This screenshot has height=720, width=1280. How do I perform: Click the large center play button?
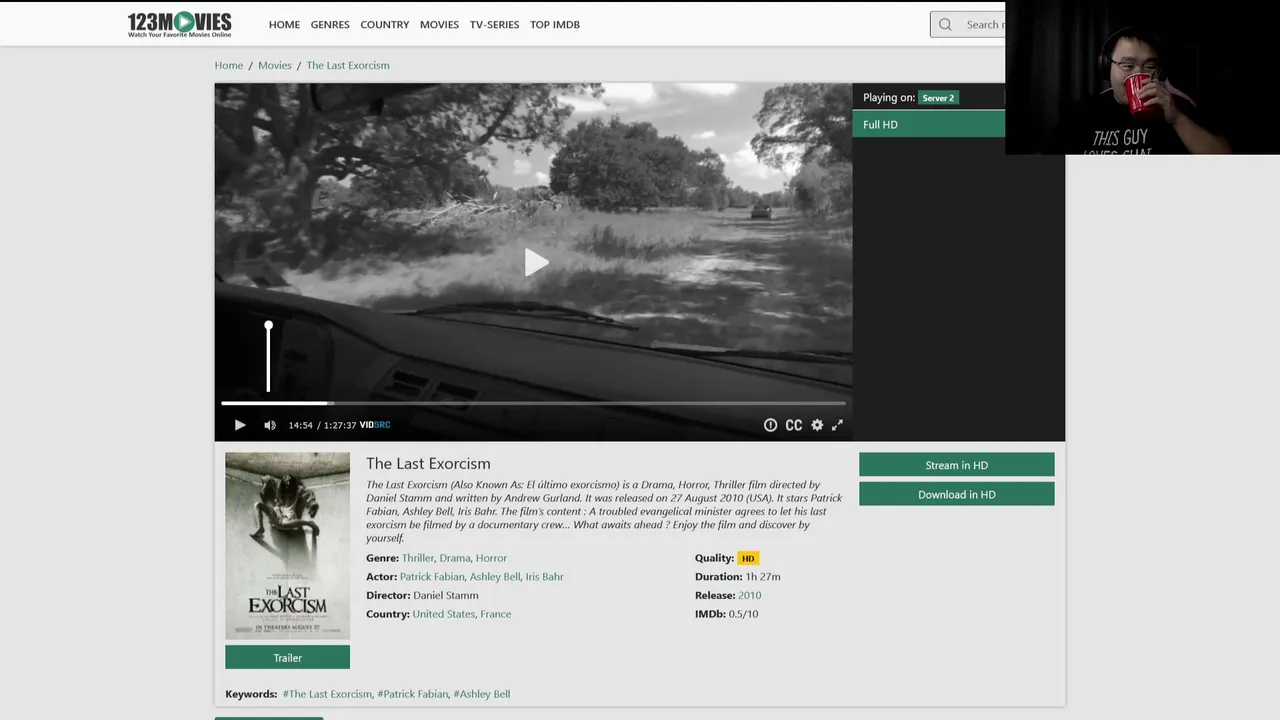tap(535, 263)
